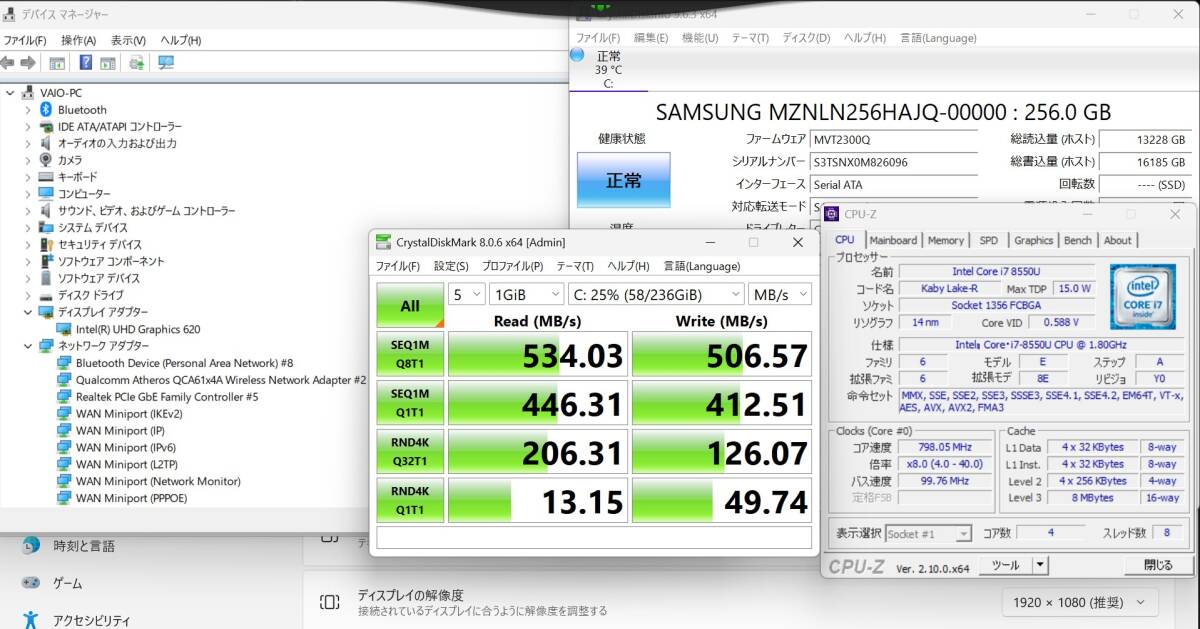Image resolution: width=1200 pixels, height=629 pixels.
Task: Click the help question mark toolbar icon
Action: (86, 62)
